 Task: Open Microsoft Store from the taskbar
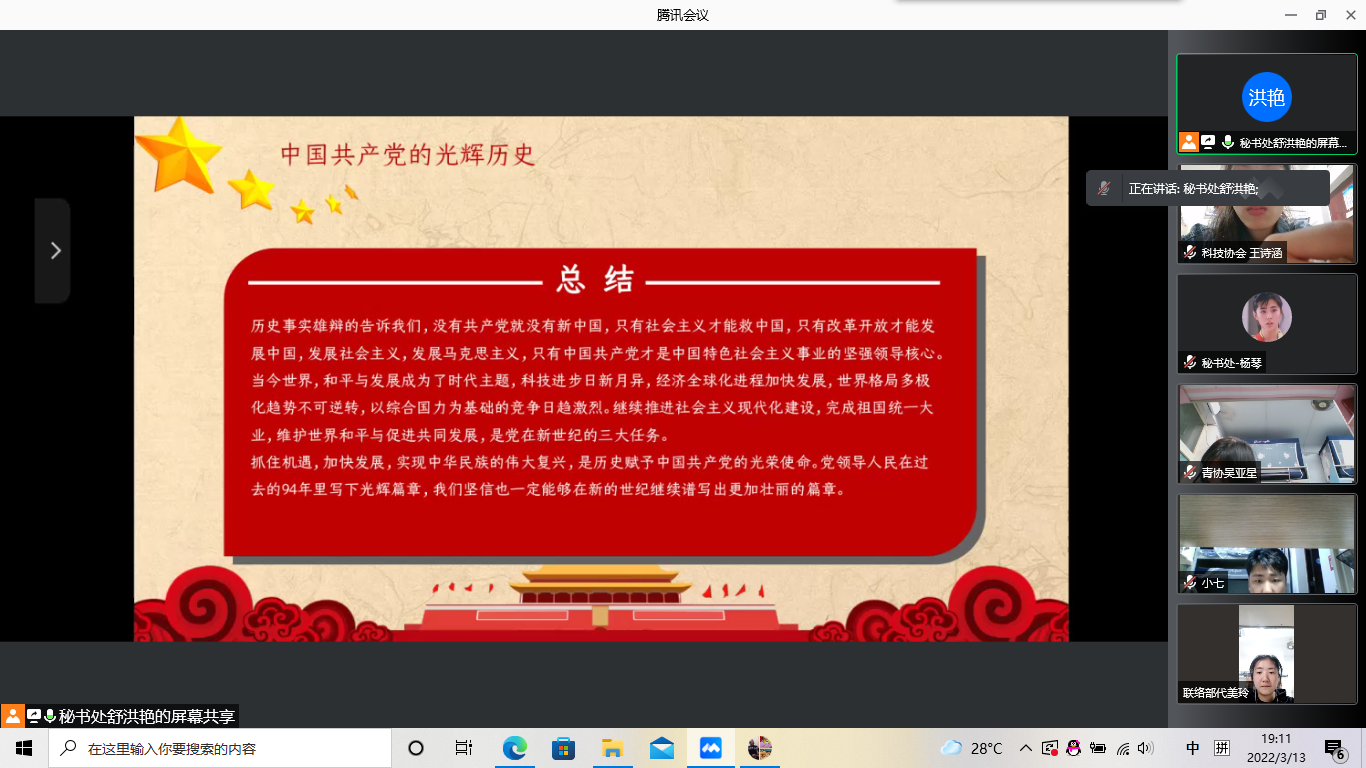(x=563, y=748)
